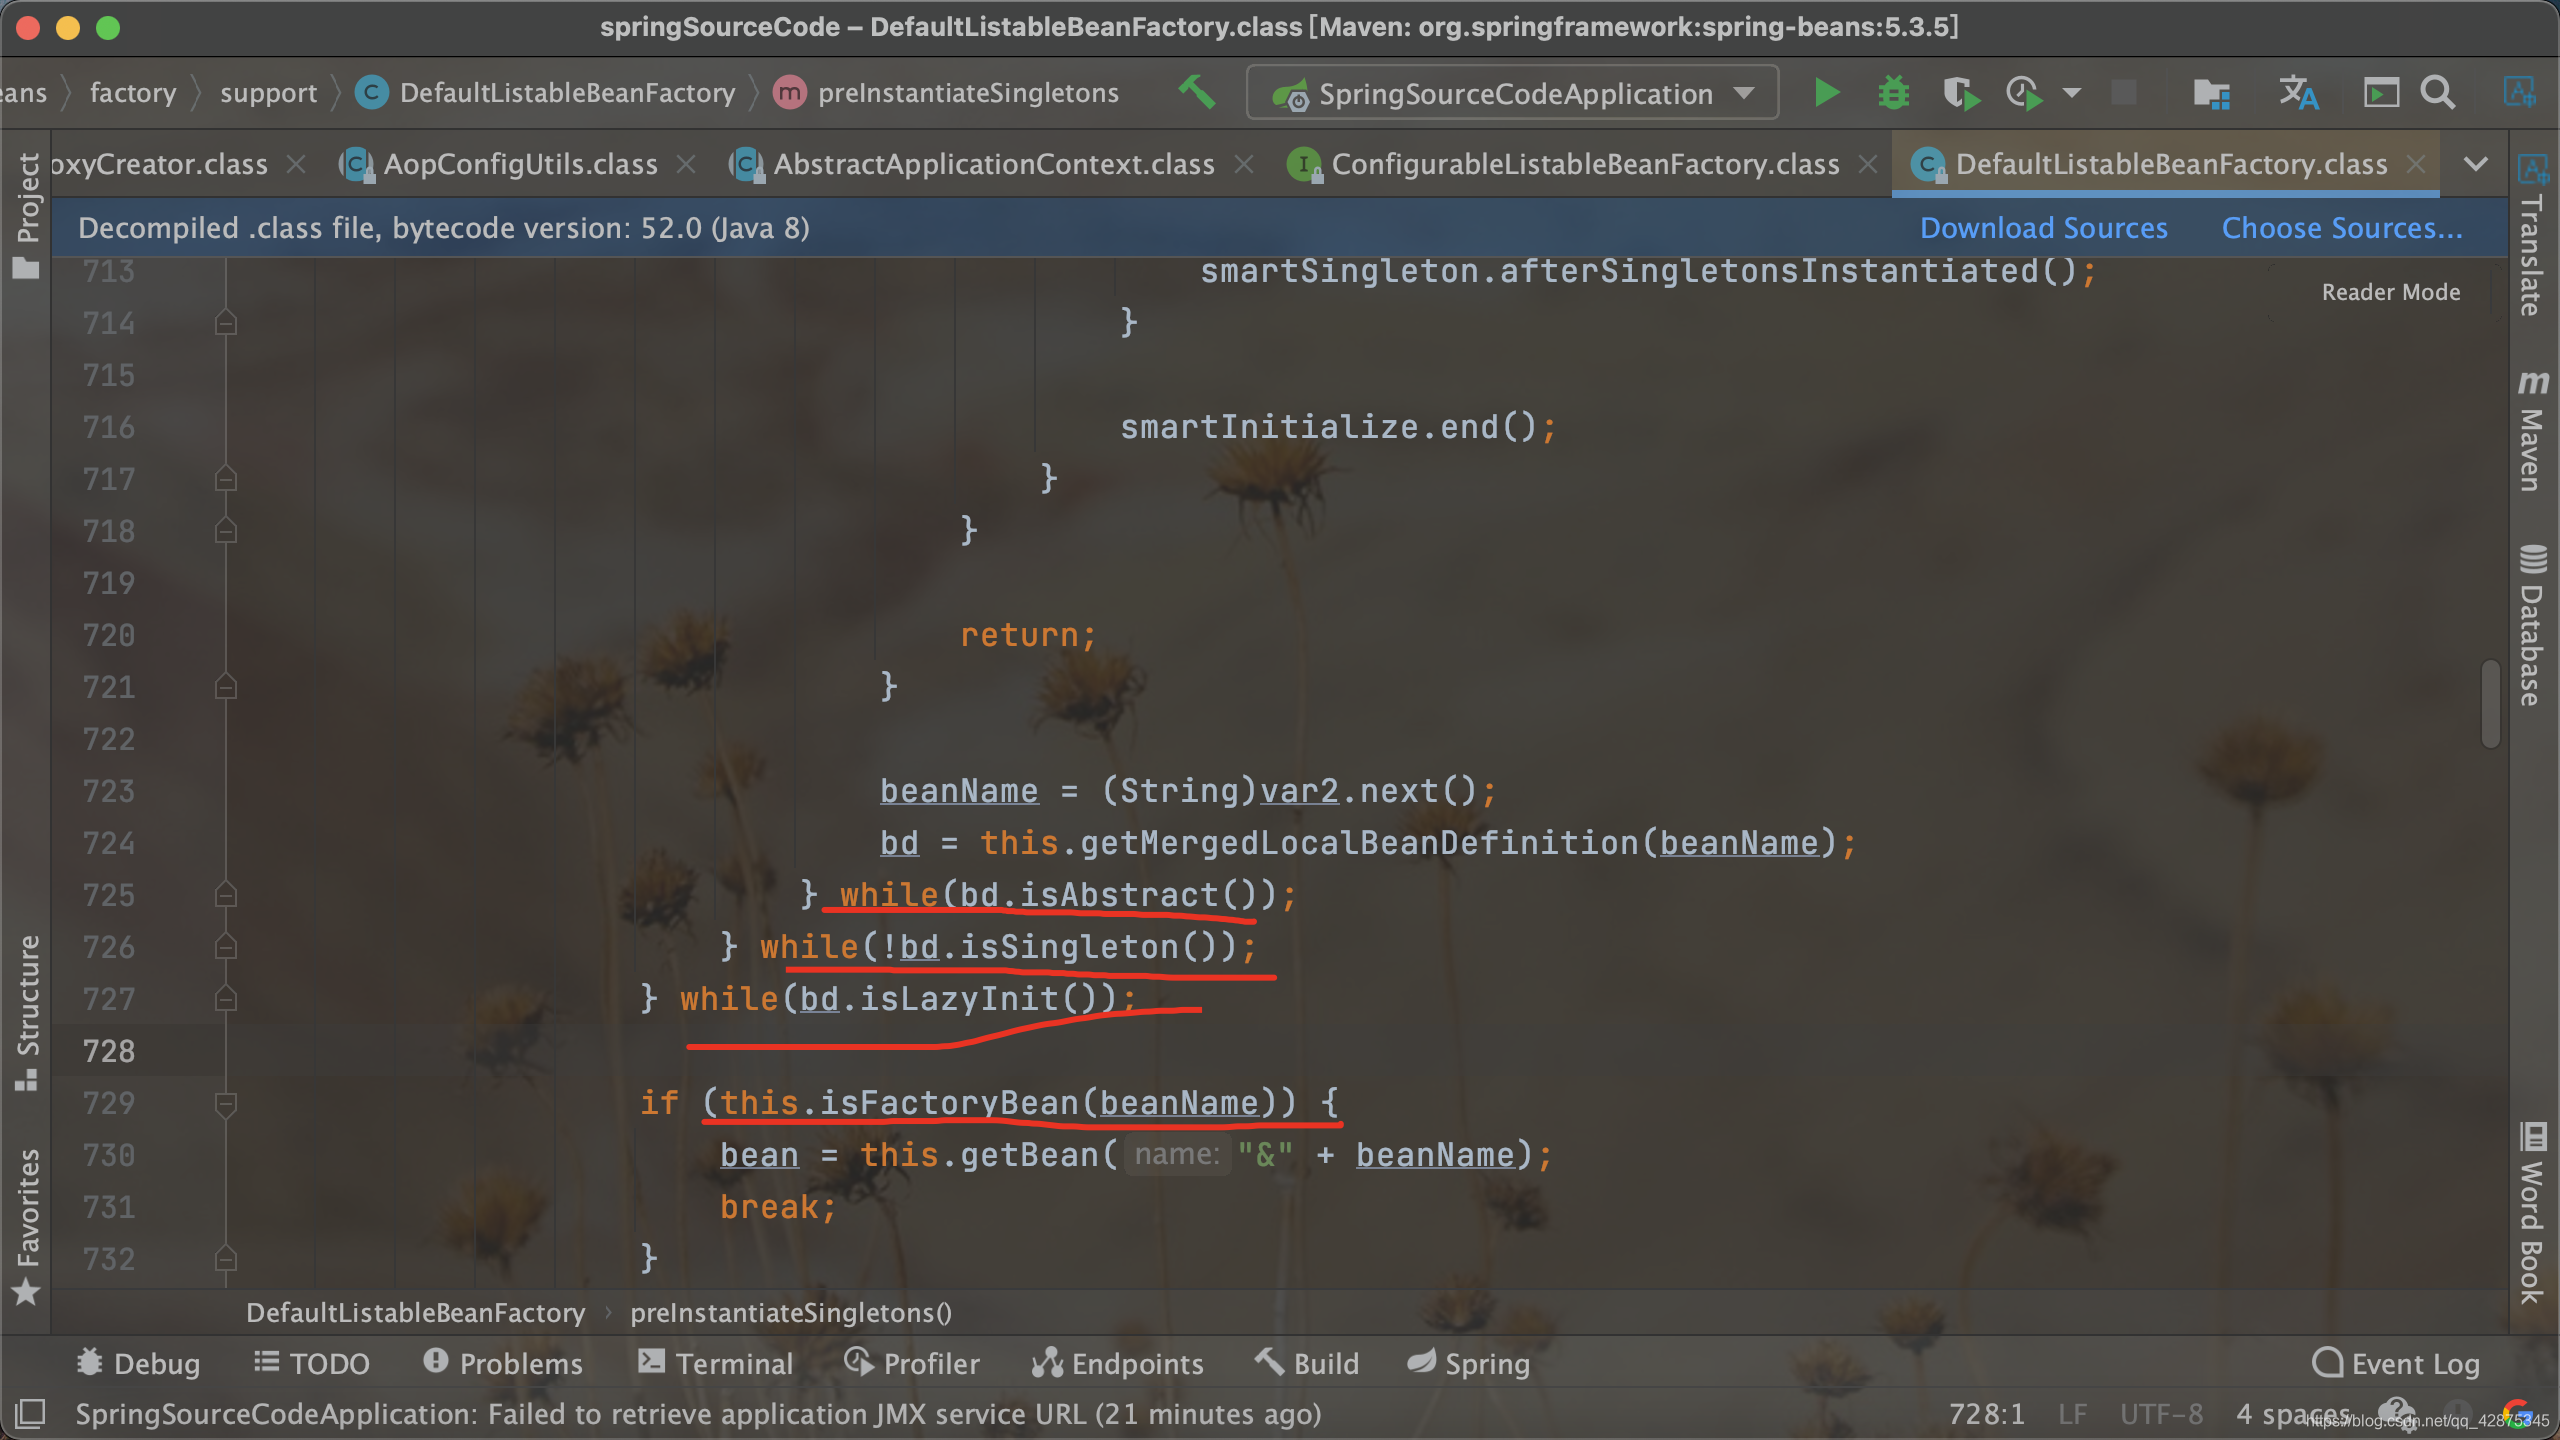Click the Profiler run icon

click(x=2024, y=93)
